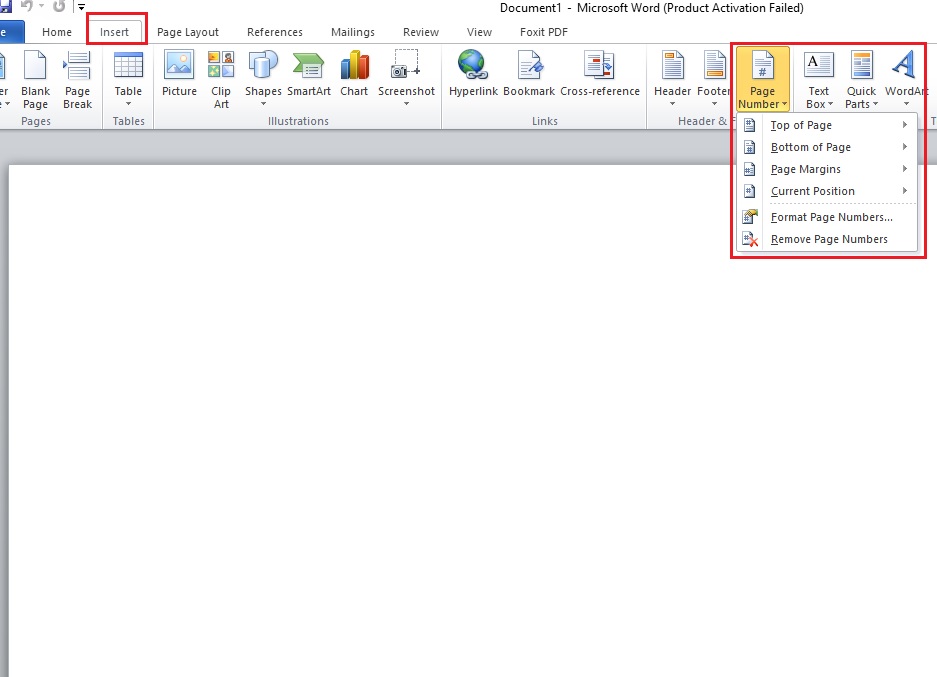Open the Shapes dropdown arrow

click(x=263, y=104)
